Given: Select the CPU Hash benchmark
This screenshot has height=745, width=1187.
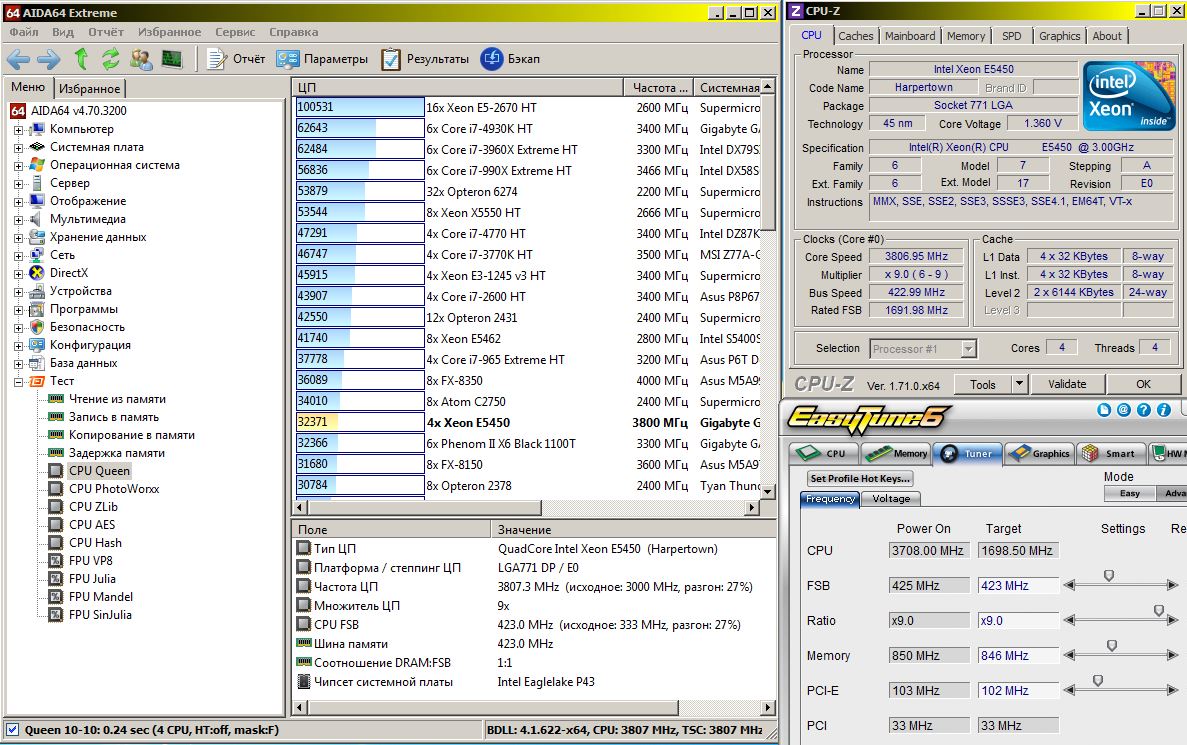Looking at the screenshot, I should point(95,543).
